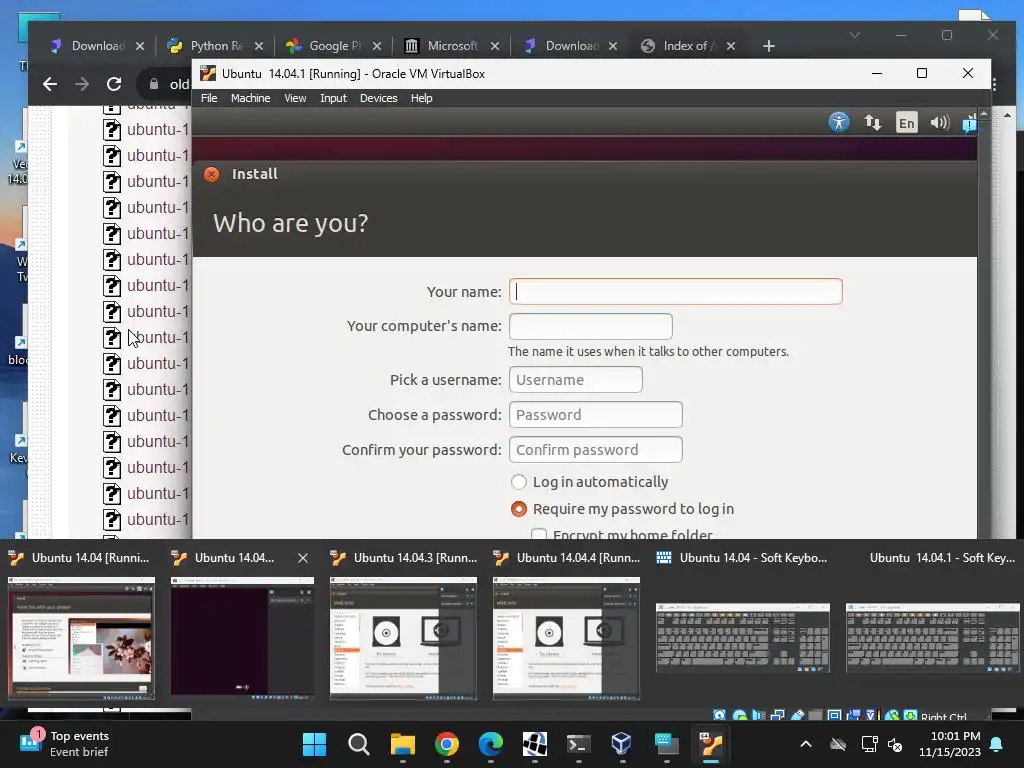The height and width of the screenshot is (768, 1024).
Task: Close the Index of tab
Action: pos(731,46)
